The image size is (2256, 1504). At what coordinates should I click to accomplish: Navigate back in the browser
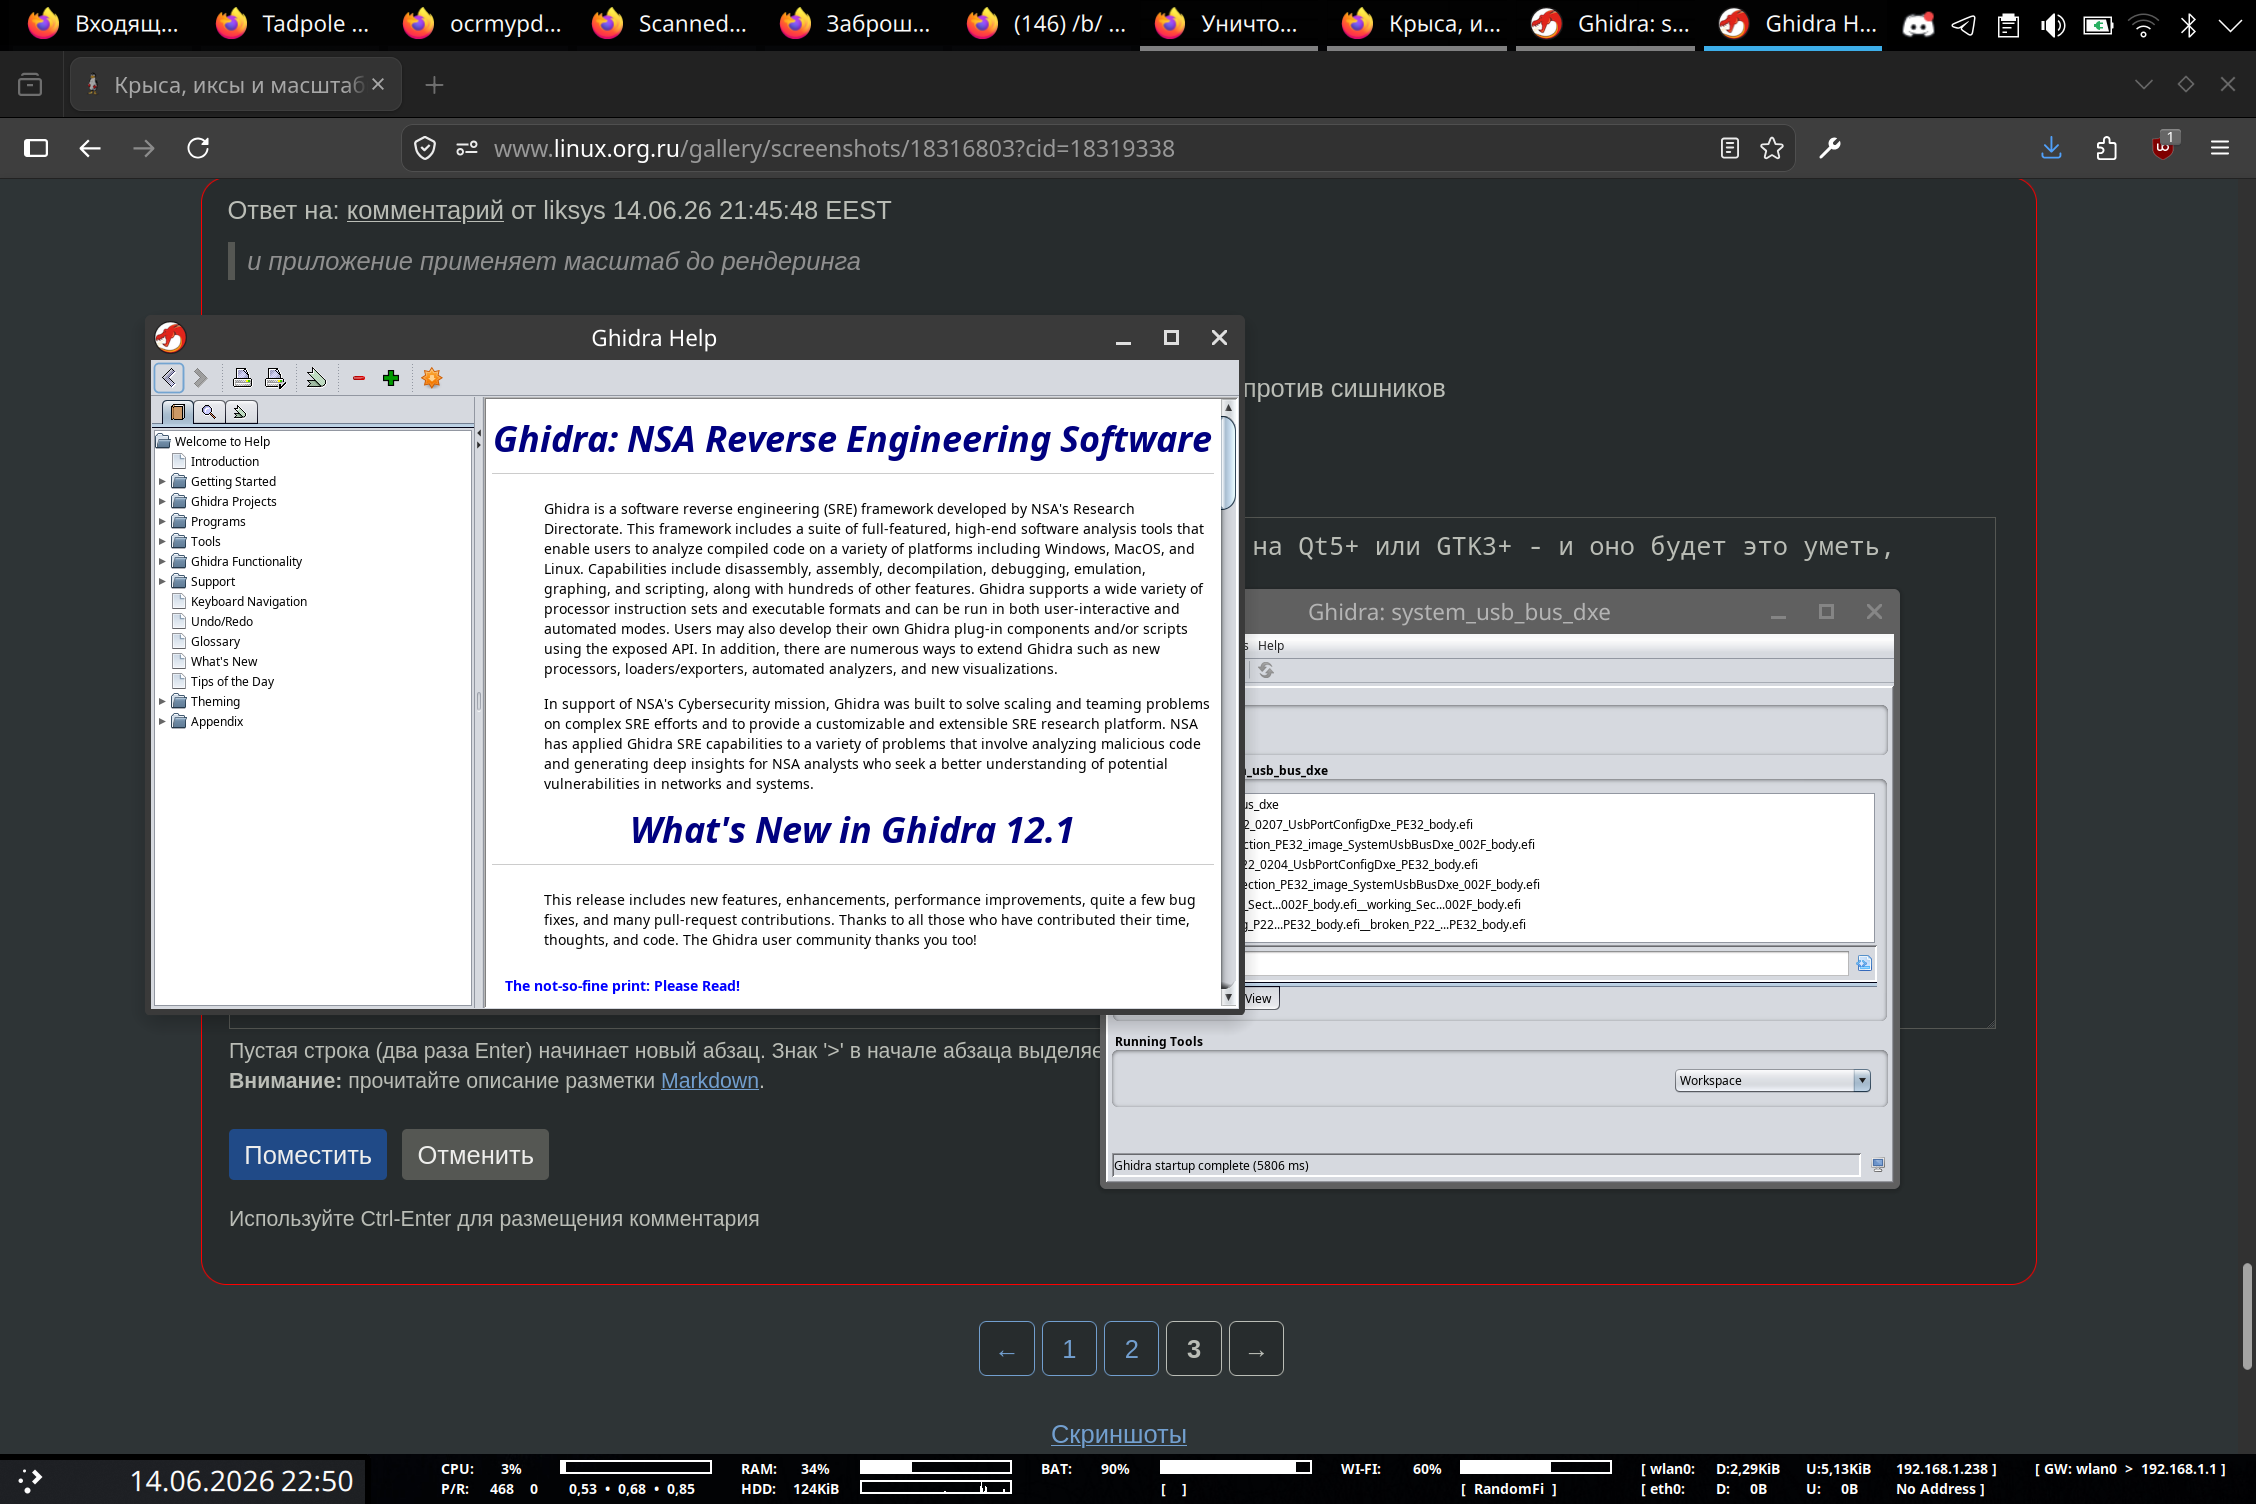coord(90,148)
